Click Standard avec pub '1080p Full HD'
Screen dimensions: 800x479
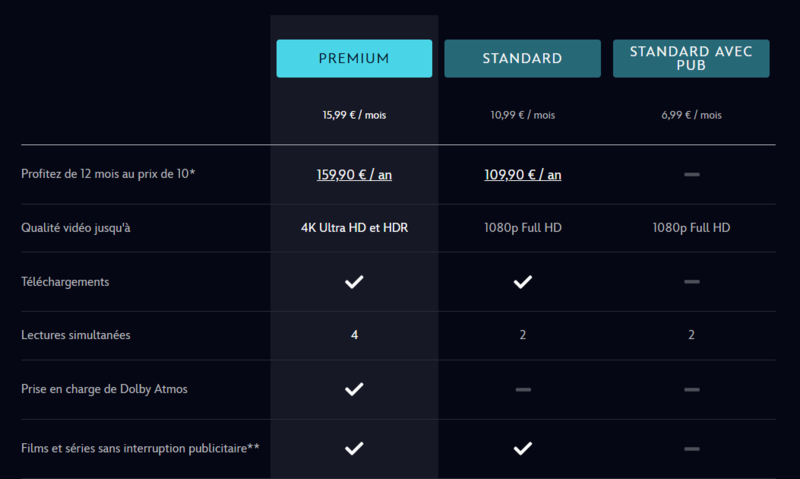tap(691, 228)
